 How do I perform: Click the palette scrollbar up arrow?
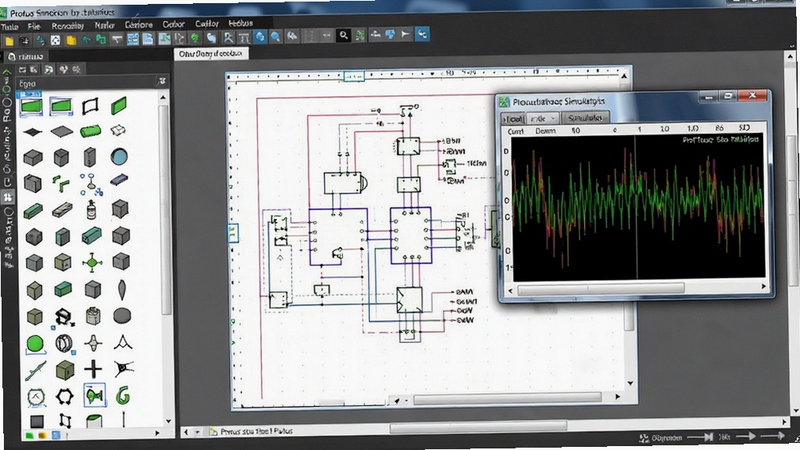pyautogui.click(x=163, y=97)
